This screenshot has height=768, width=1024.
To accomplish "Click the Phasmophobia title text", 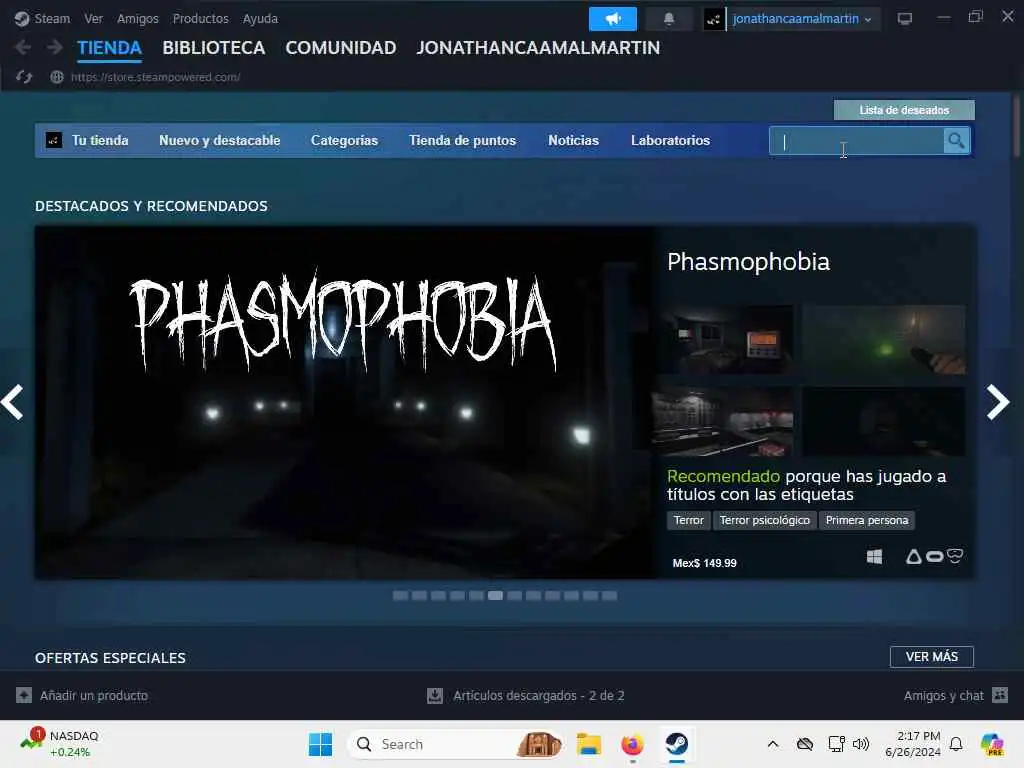I will (x=748, y=262).
